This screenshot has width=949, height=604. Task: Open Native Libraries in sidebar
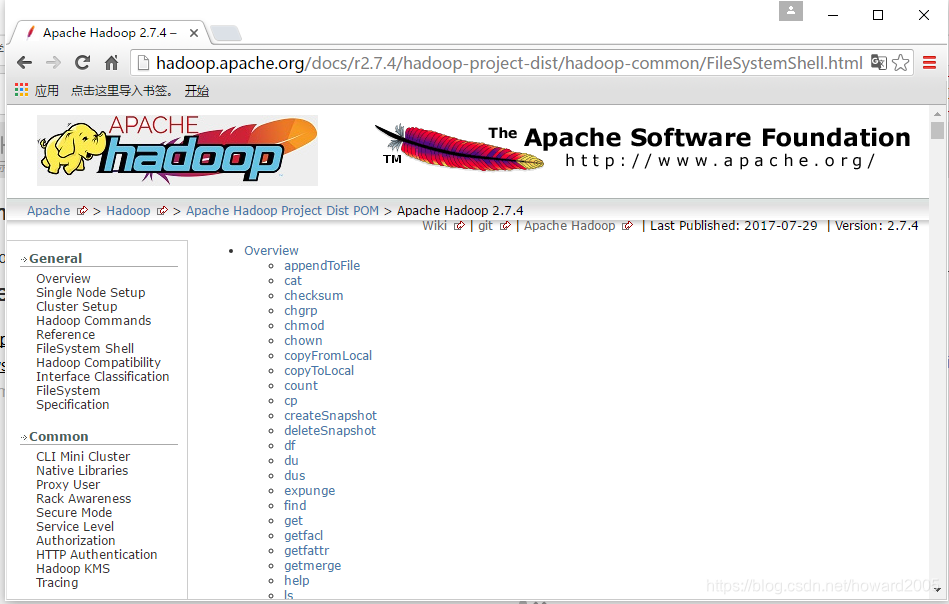tap(82, 470)
